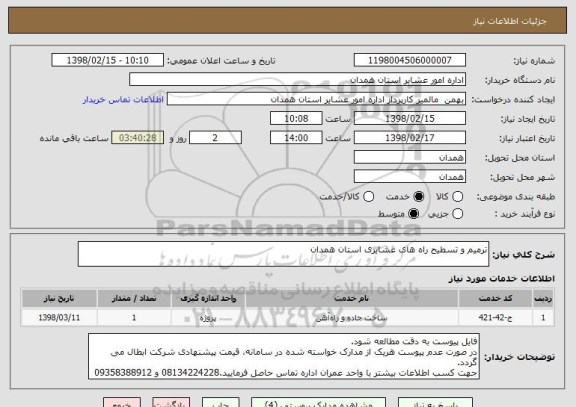Click the remaining days field showing 2
The image size is (576, 407).
tap(215, 138)
